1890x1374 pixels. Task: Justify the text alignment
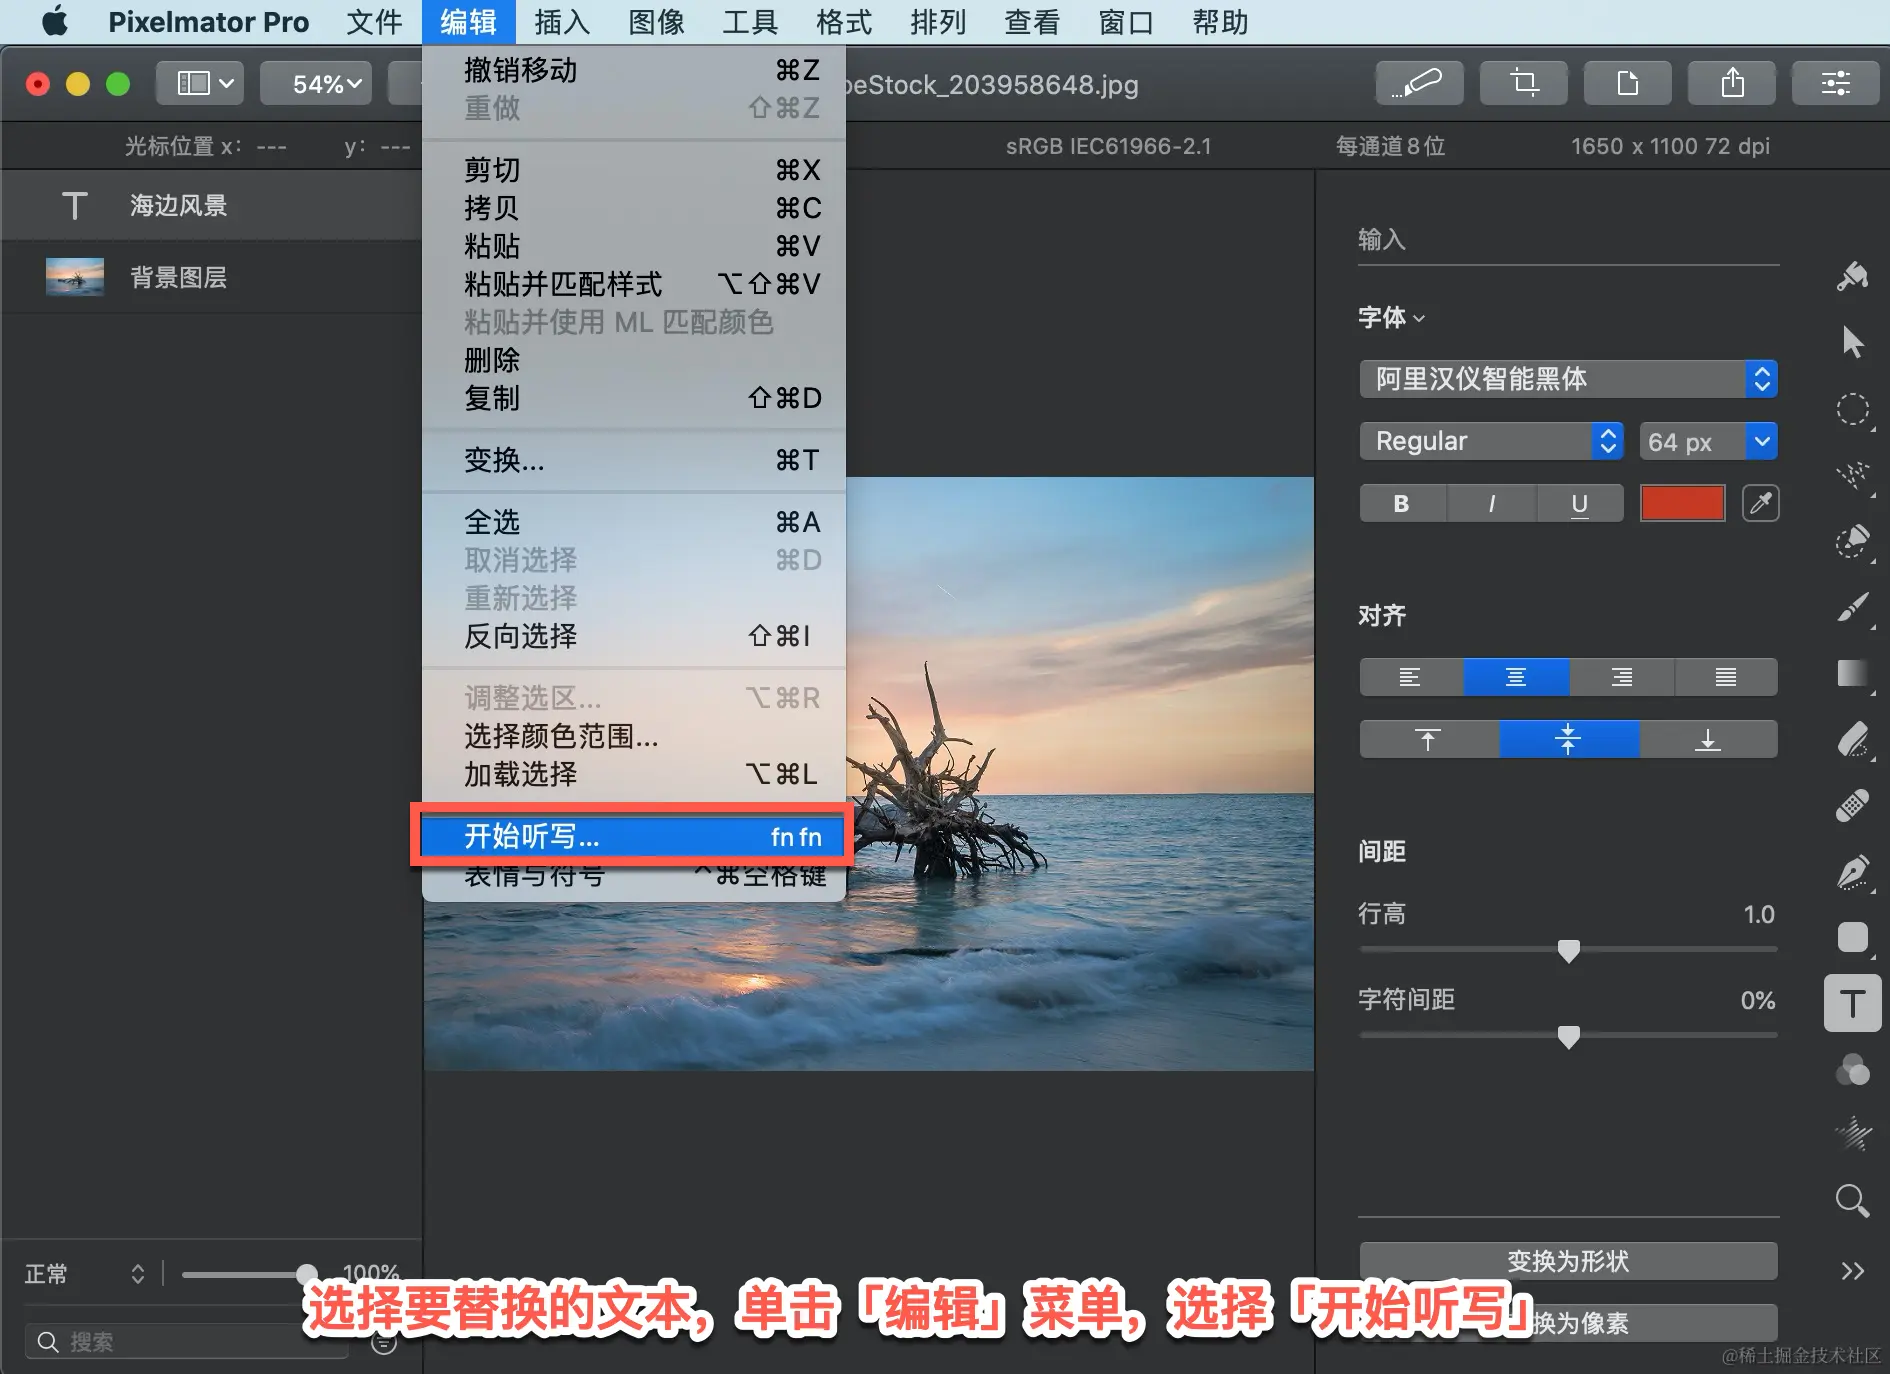[x=1726, y=677]
